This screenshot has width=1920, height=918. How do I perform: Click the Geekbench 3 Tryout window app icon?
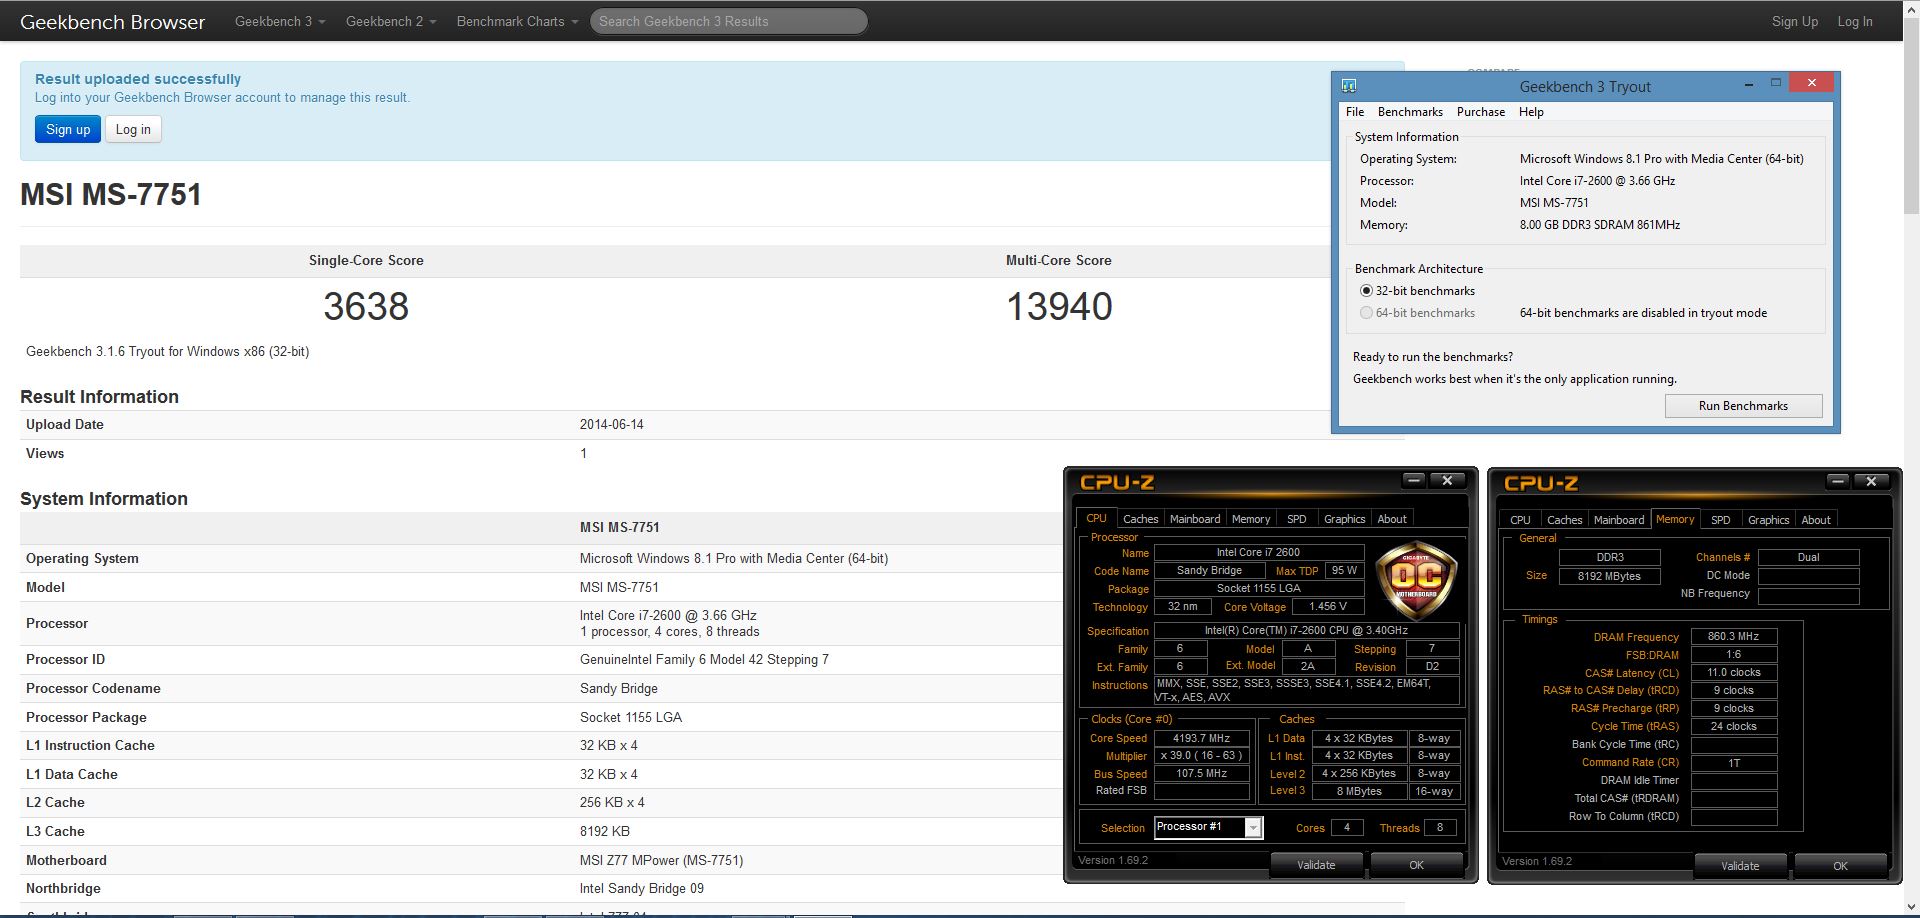1349,86
